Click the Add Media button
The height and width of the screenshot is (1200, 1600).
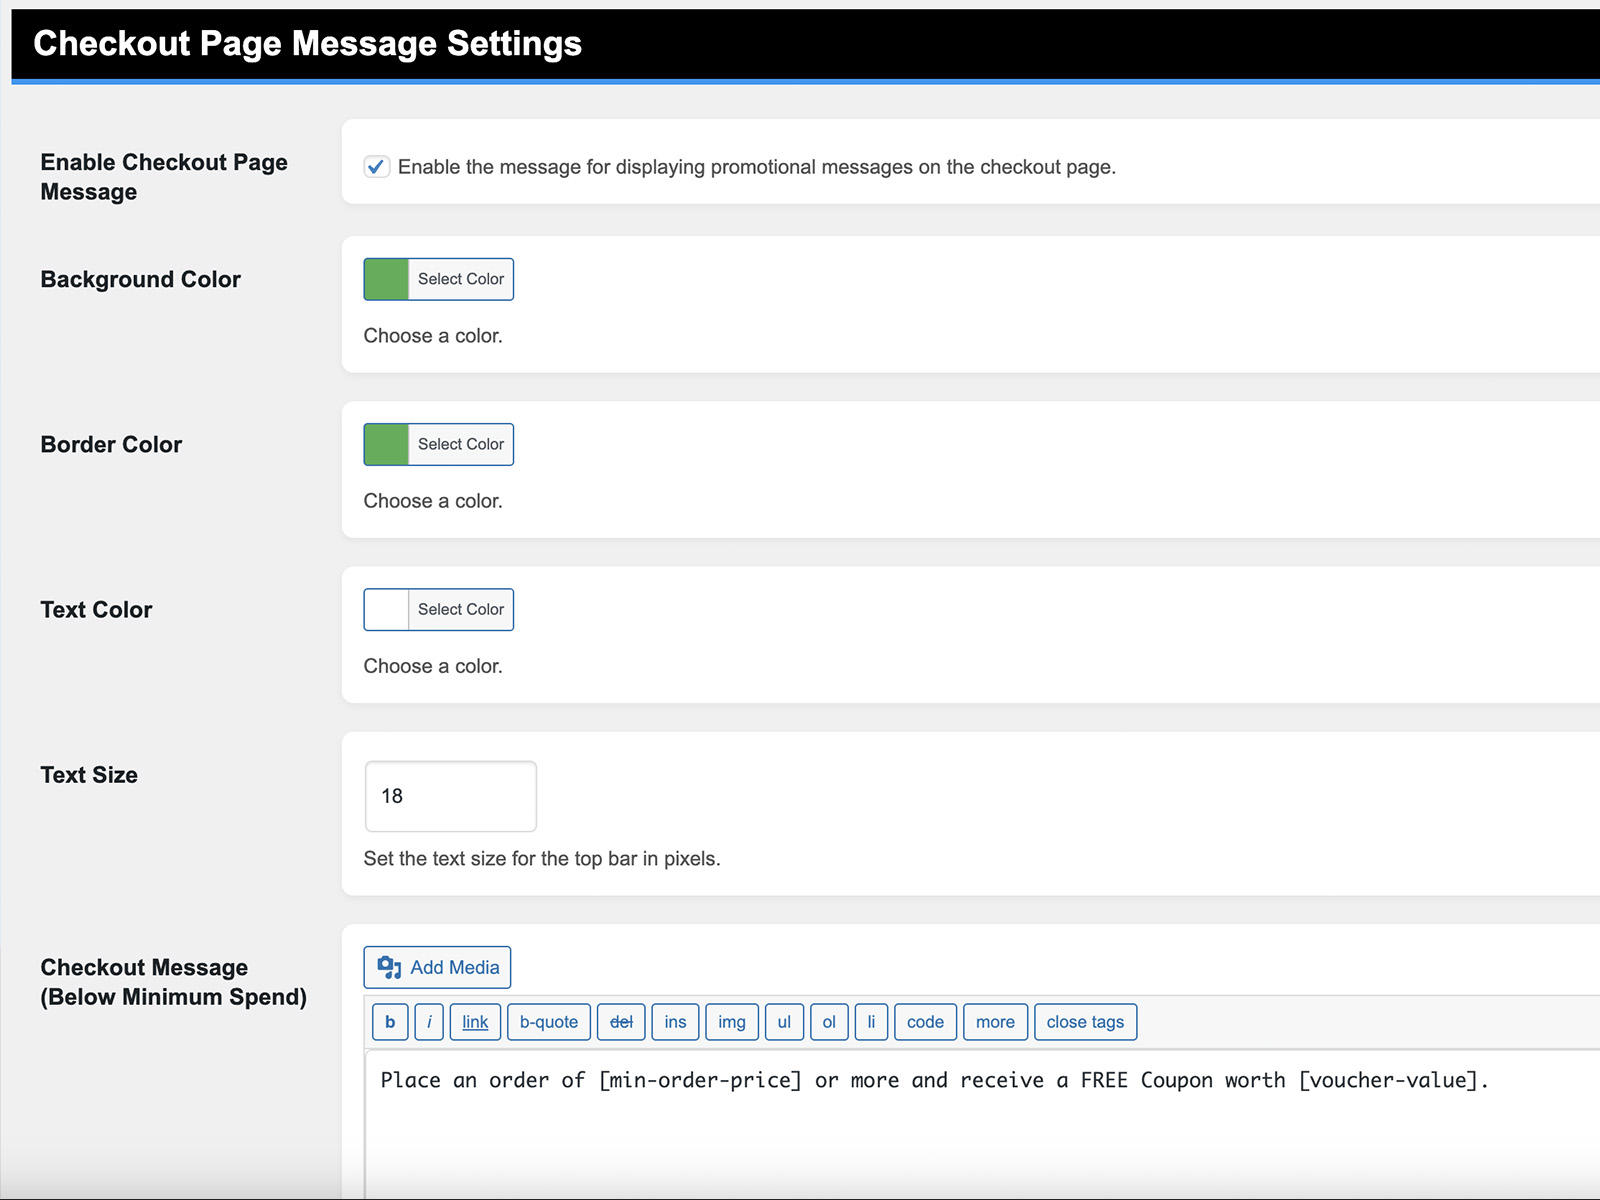[x=437, y=967]
